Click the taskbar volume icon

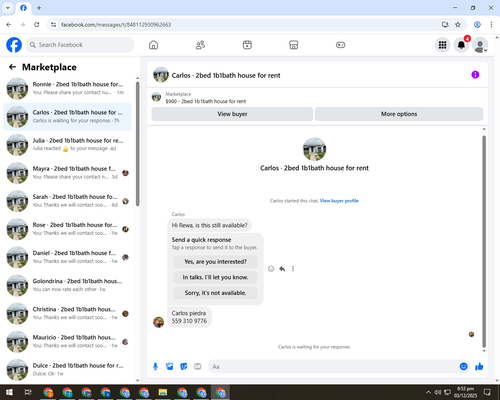437,392
